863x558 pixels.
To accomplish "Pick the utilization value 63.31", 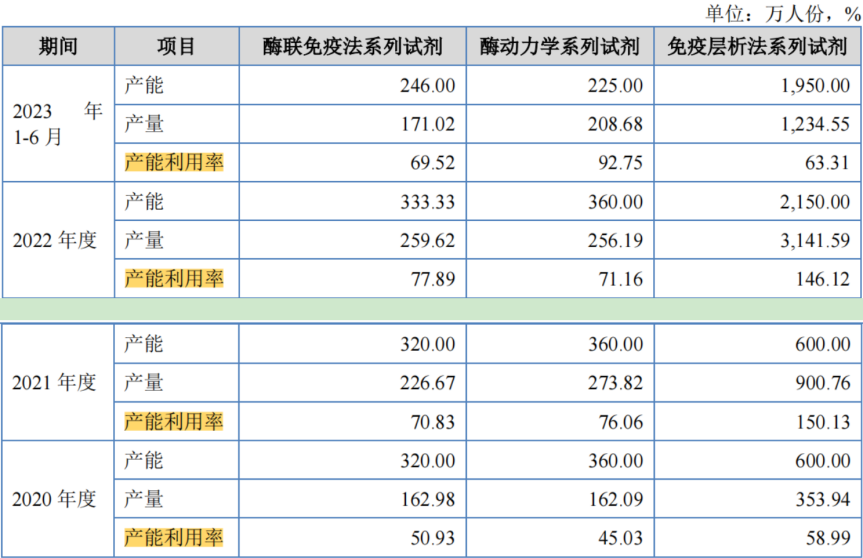I will pyautogui.click(x=827, y=163).
